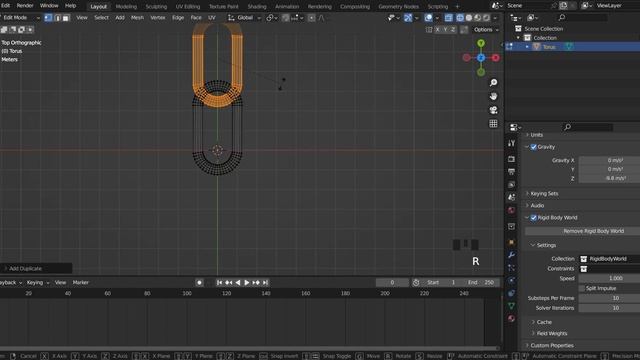
Task: Click the red X axis gizmo ball
Action: point(496,58)
